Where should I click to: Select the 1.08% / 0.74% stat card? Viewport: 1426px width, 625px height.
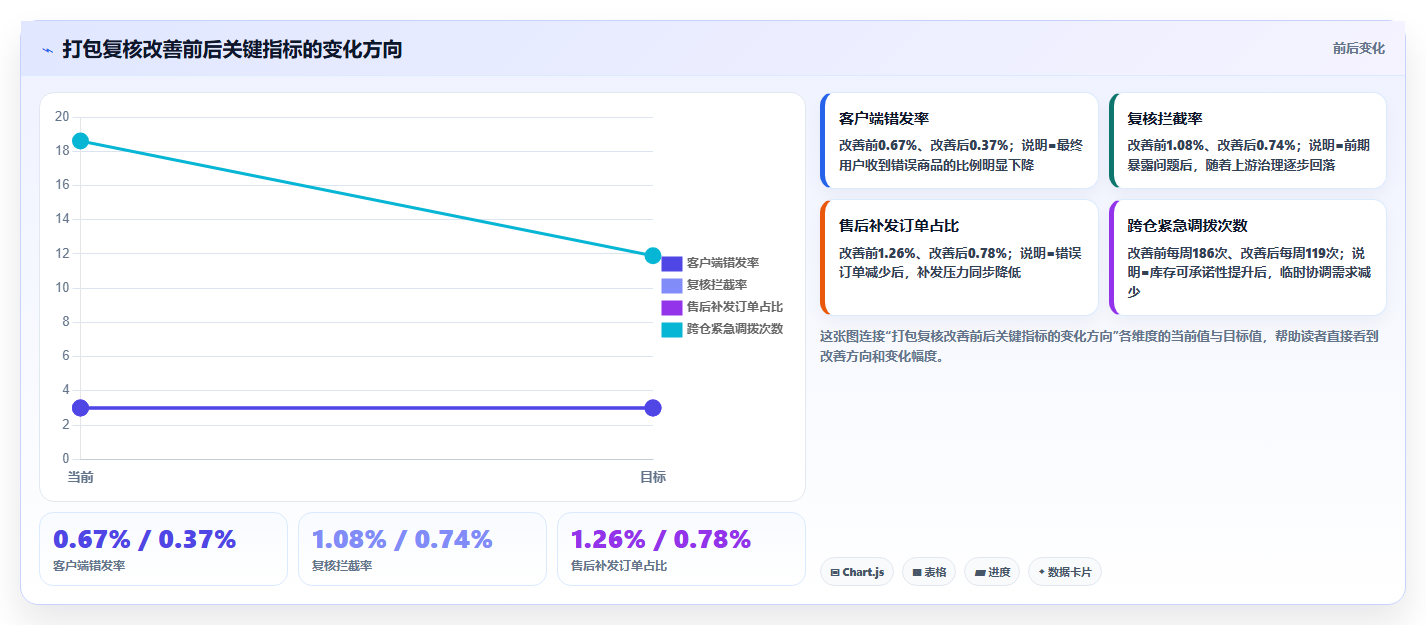click(422, 549)
